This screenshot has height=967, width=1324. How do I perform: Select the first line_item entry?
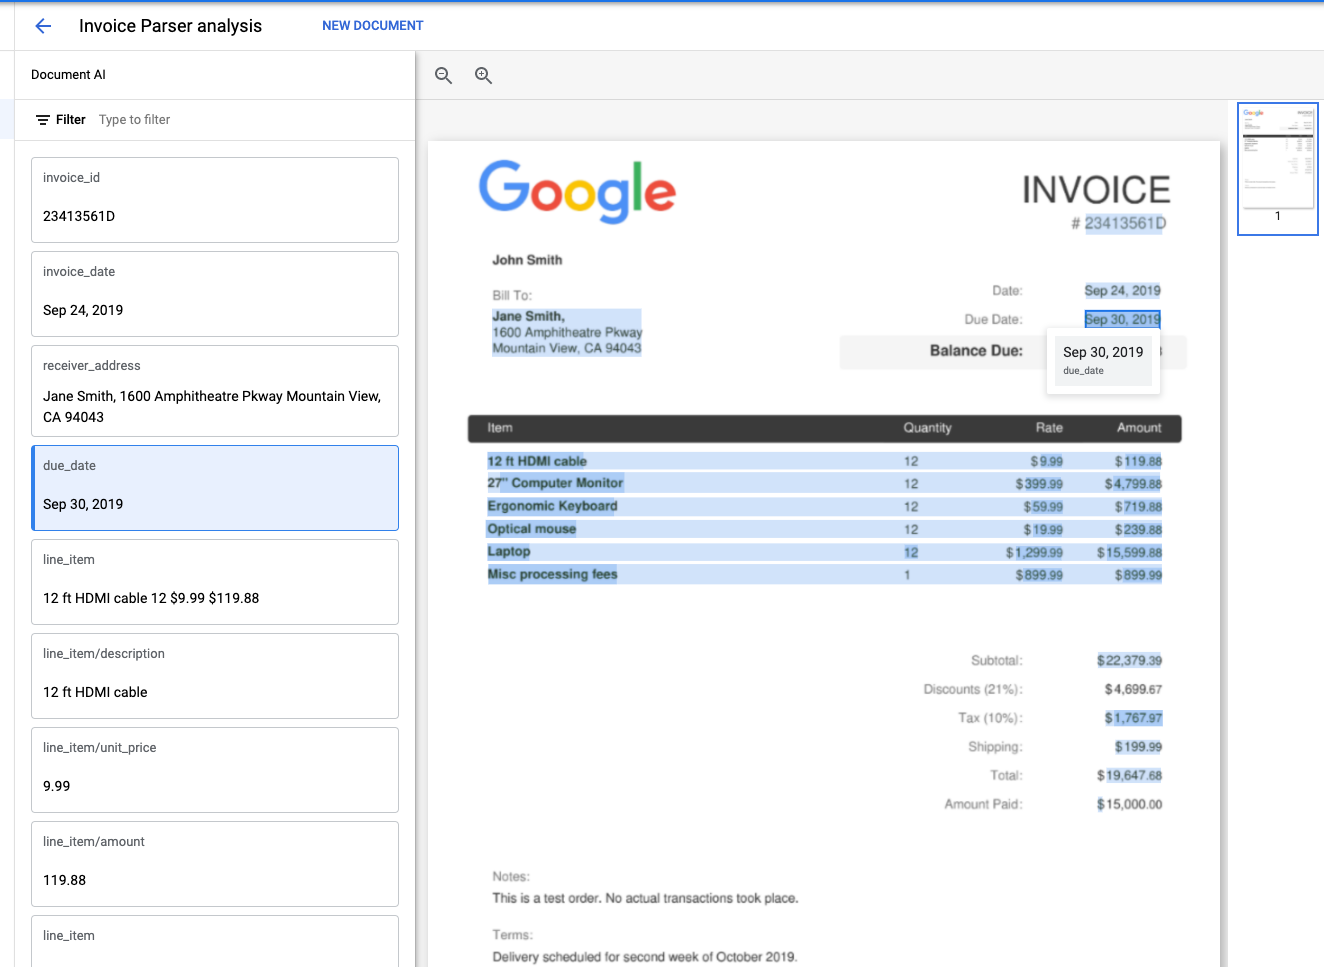(214, 581)
